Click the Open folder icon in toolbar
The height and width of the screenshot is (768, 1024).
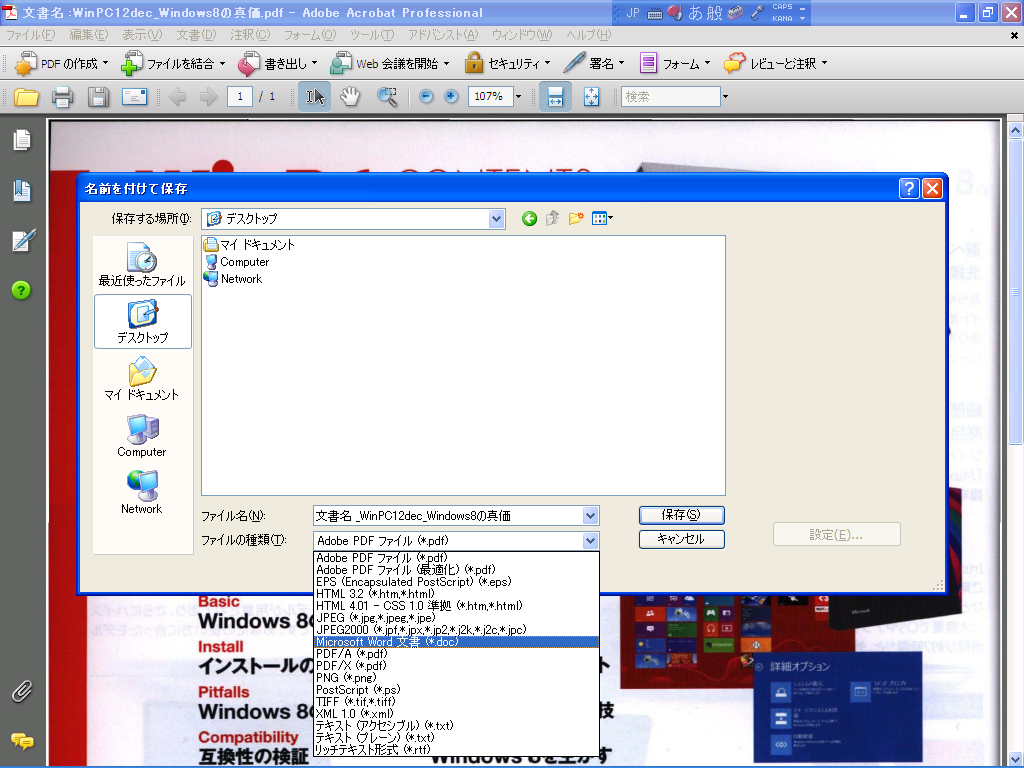[x=26, y=97]
